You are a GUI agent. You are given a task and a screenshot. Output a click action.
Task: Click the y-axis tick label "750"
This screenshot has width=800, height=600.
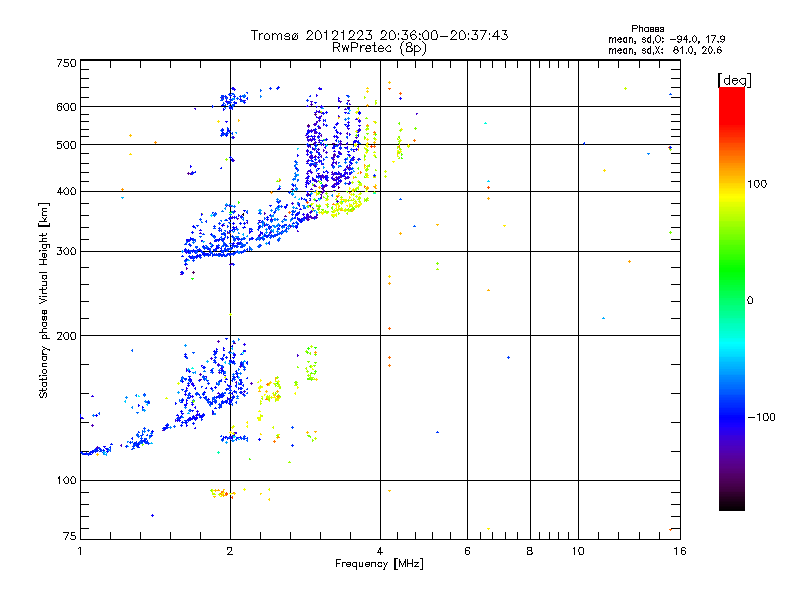tap(67, 63)
